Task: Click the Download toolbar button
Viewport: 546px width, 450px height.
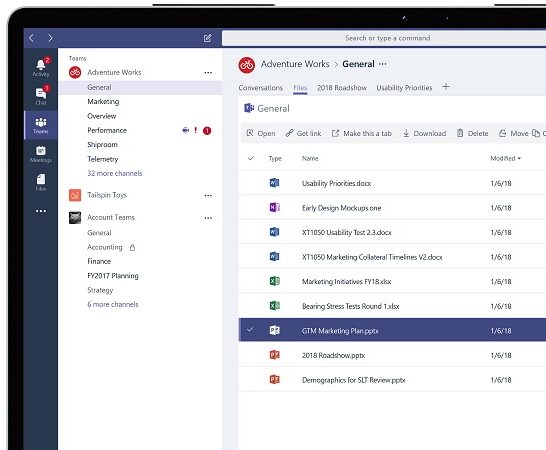Action: click(424, 133)
